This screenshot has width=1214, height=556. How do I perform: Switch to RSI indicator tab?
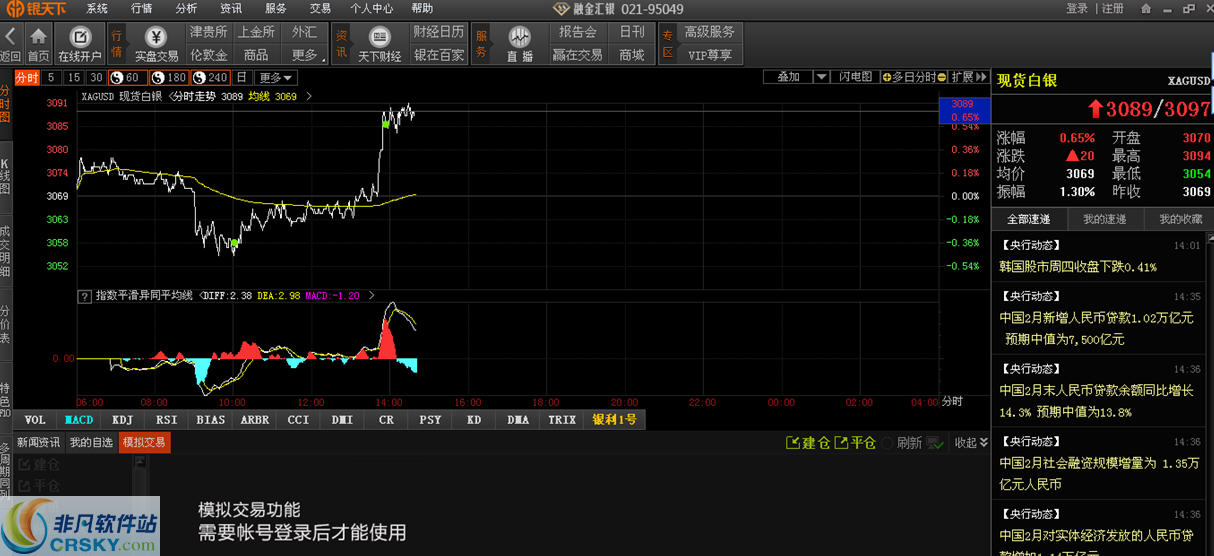(x=167, y=420)
